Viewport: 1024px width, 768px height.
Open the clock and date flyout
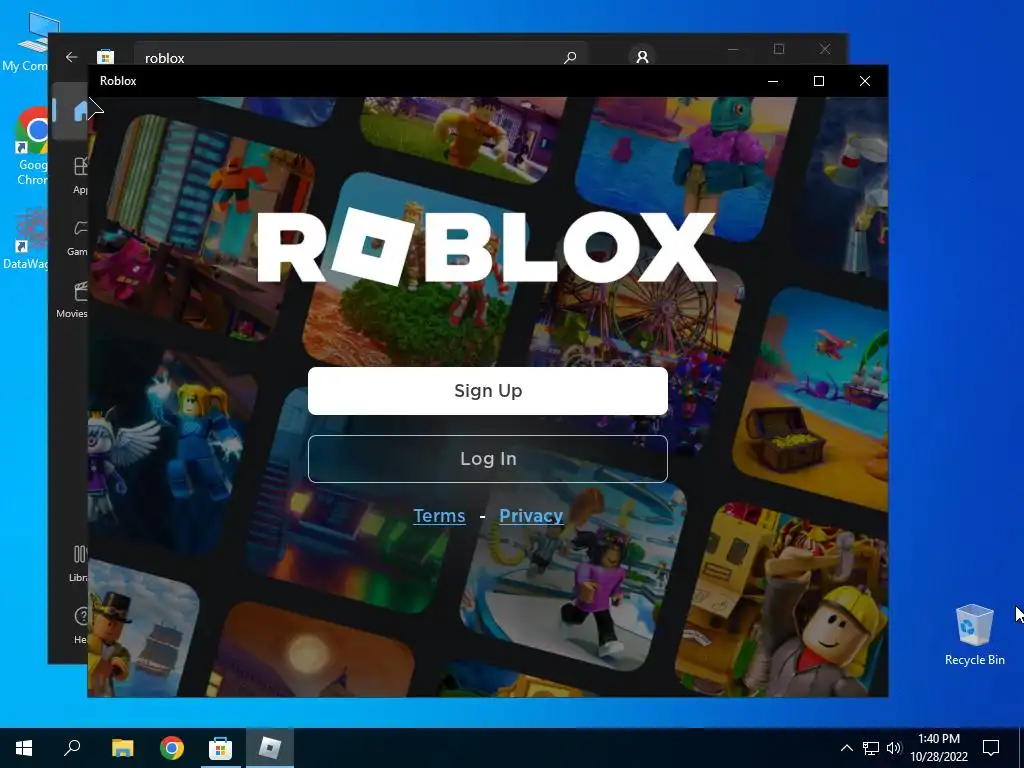coord(939,748)
